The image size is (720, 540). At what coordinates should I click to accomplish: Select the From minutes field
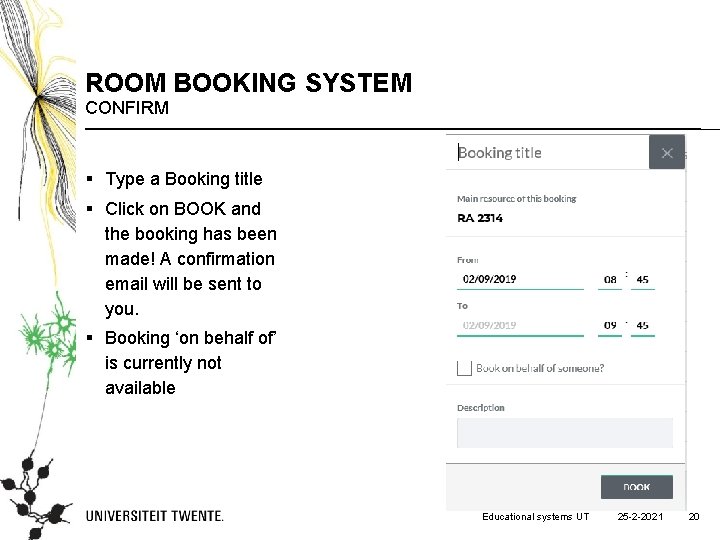(643, 279)
